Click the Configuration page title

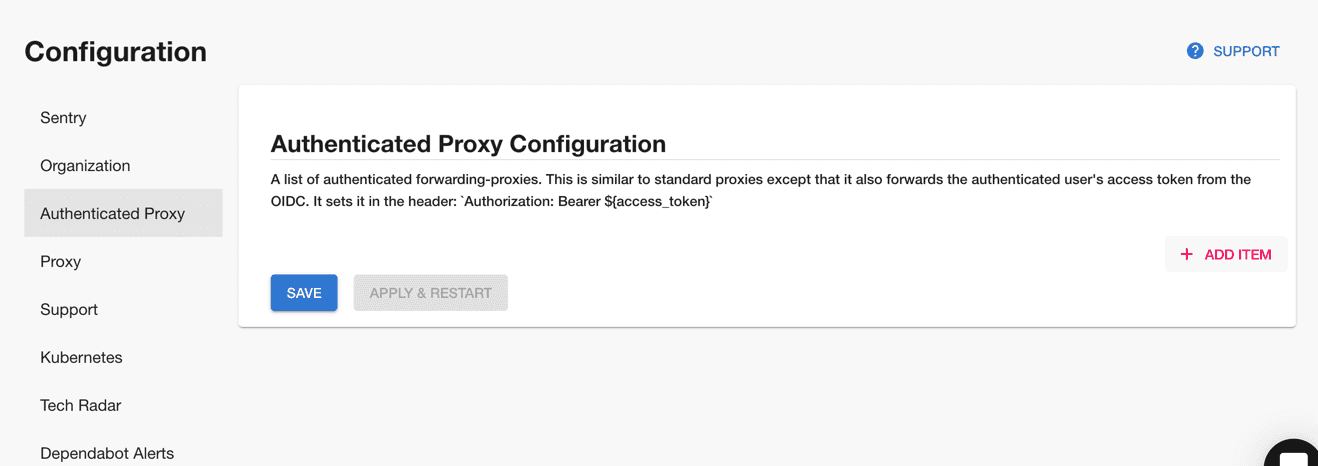(x=116, y=51)
